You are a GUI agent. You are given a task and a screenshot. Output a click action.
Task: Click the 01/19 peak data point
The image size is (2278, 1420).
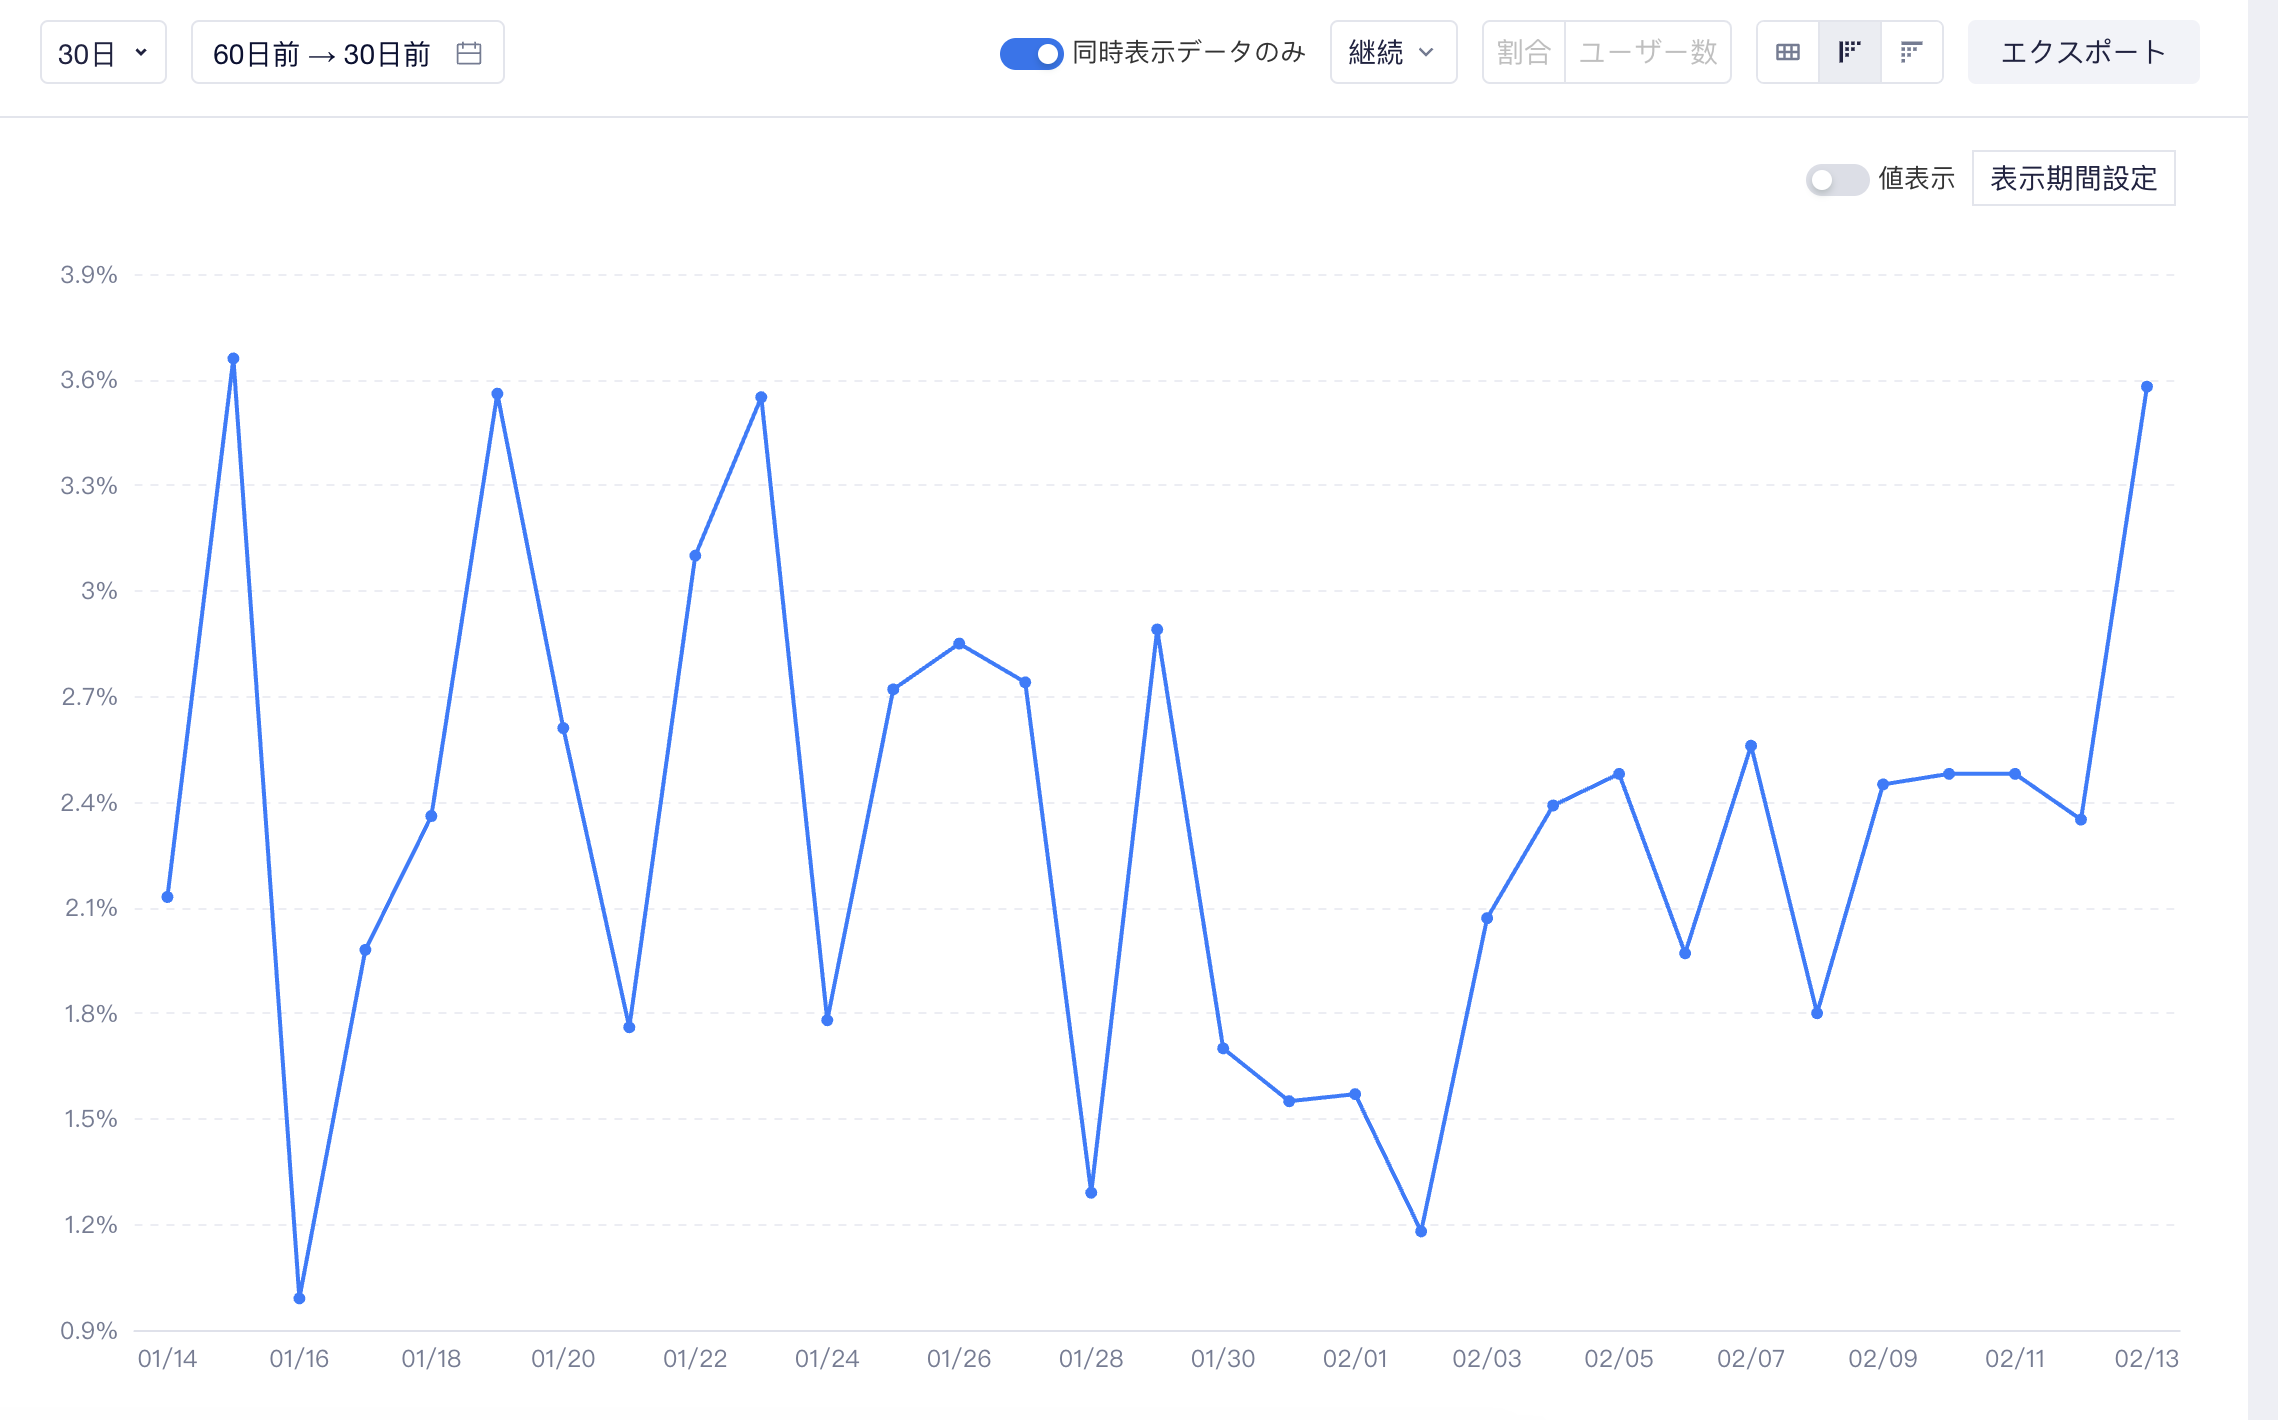tap(497, 394)
